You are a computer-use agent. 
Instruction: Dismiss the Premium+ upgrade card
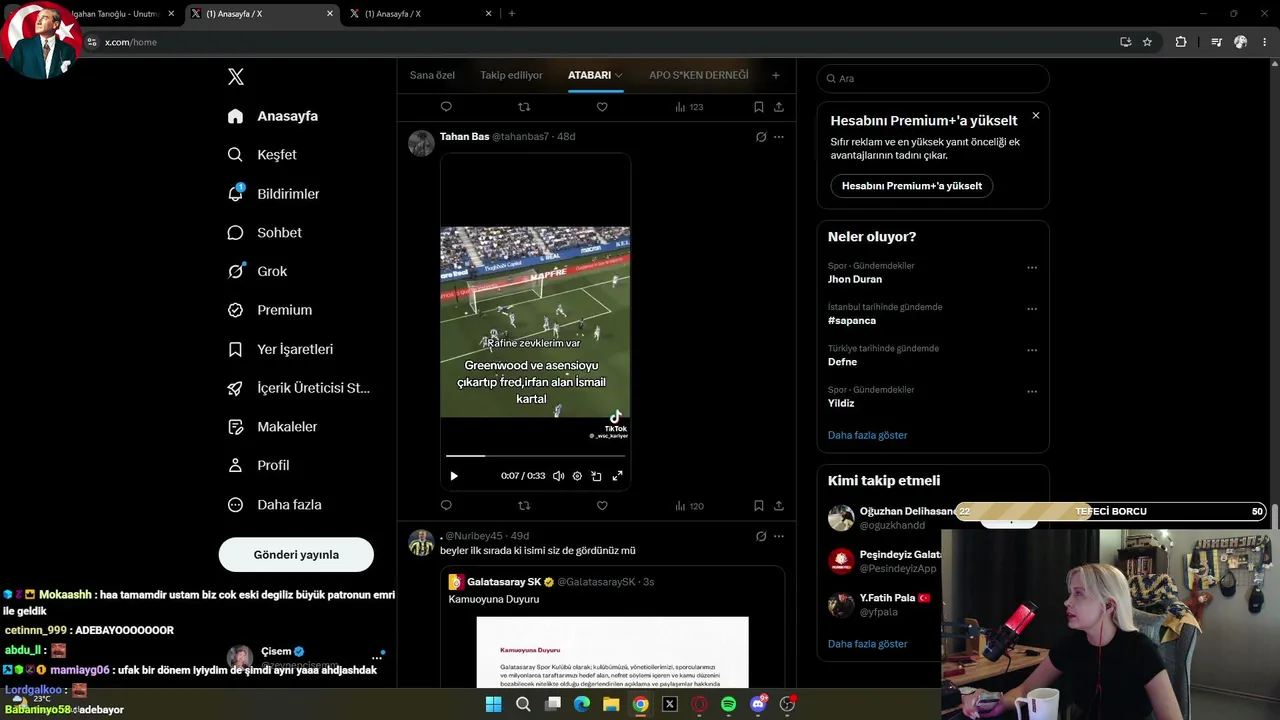(1036, 116)
